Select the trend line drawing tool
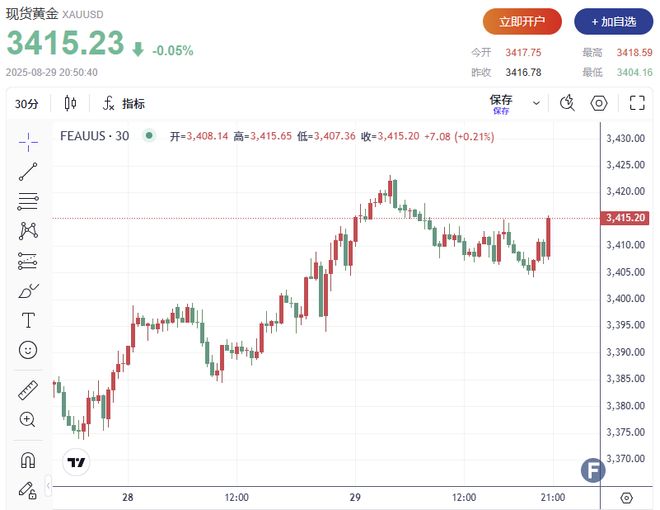 (x=28, y=171)
